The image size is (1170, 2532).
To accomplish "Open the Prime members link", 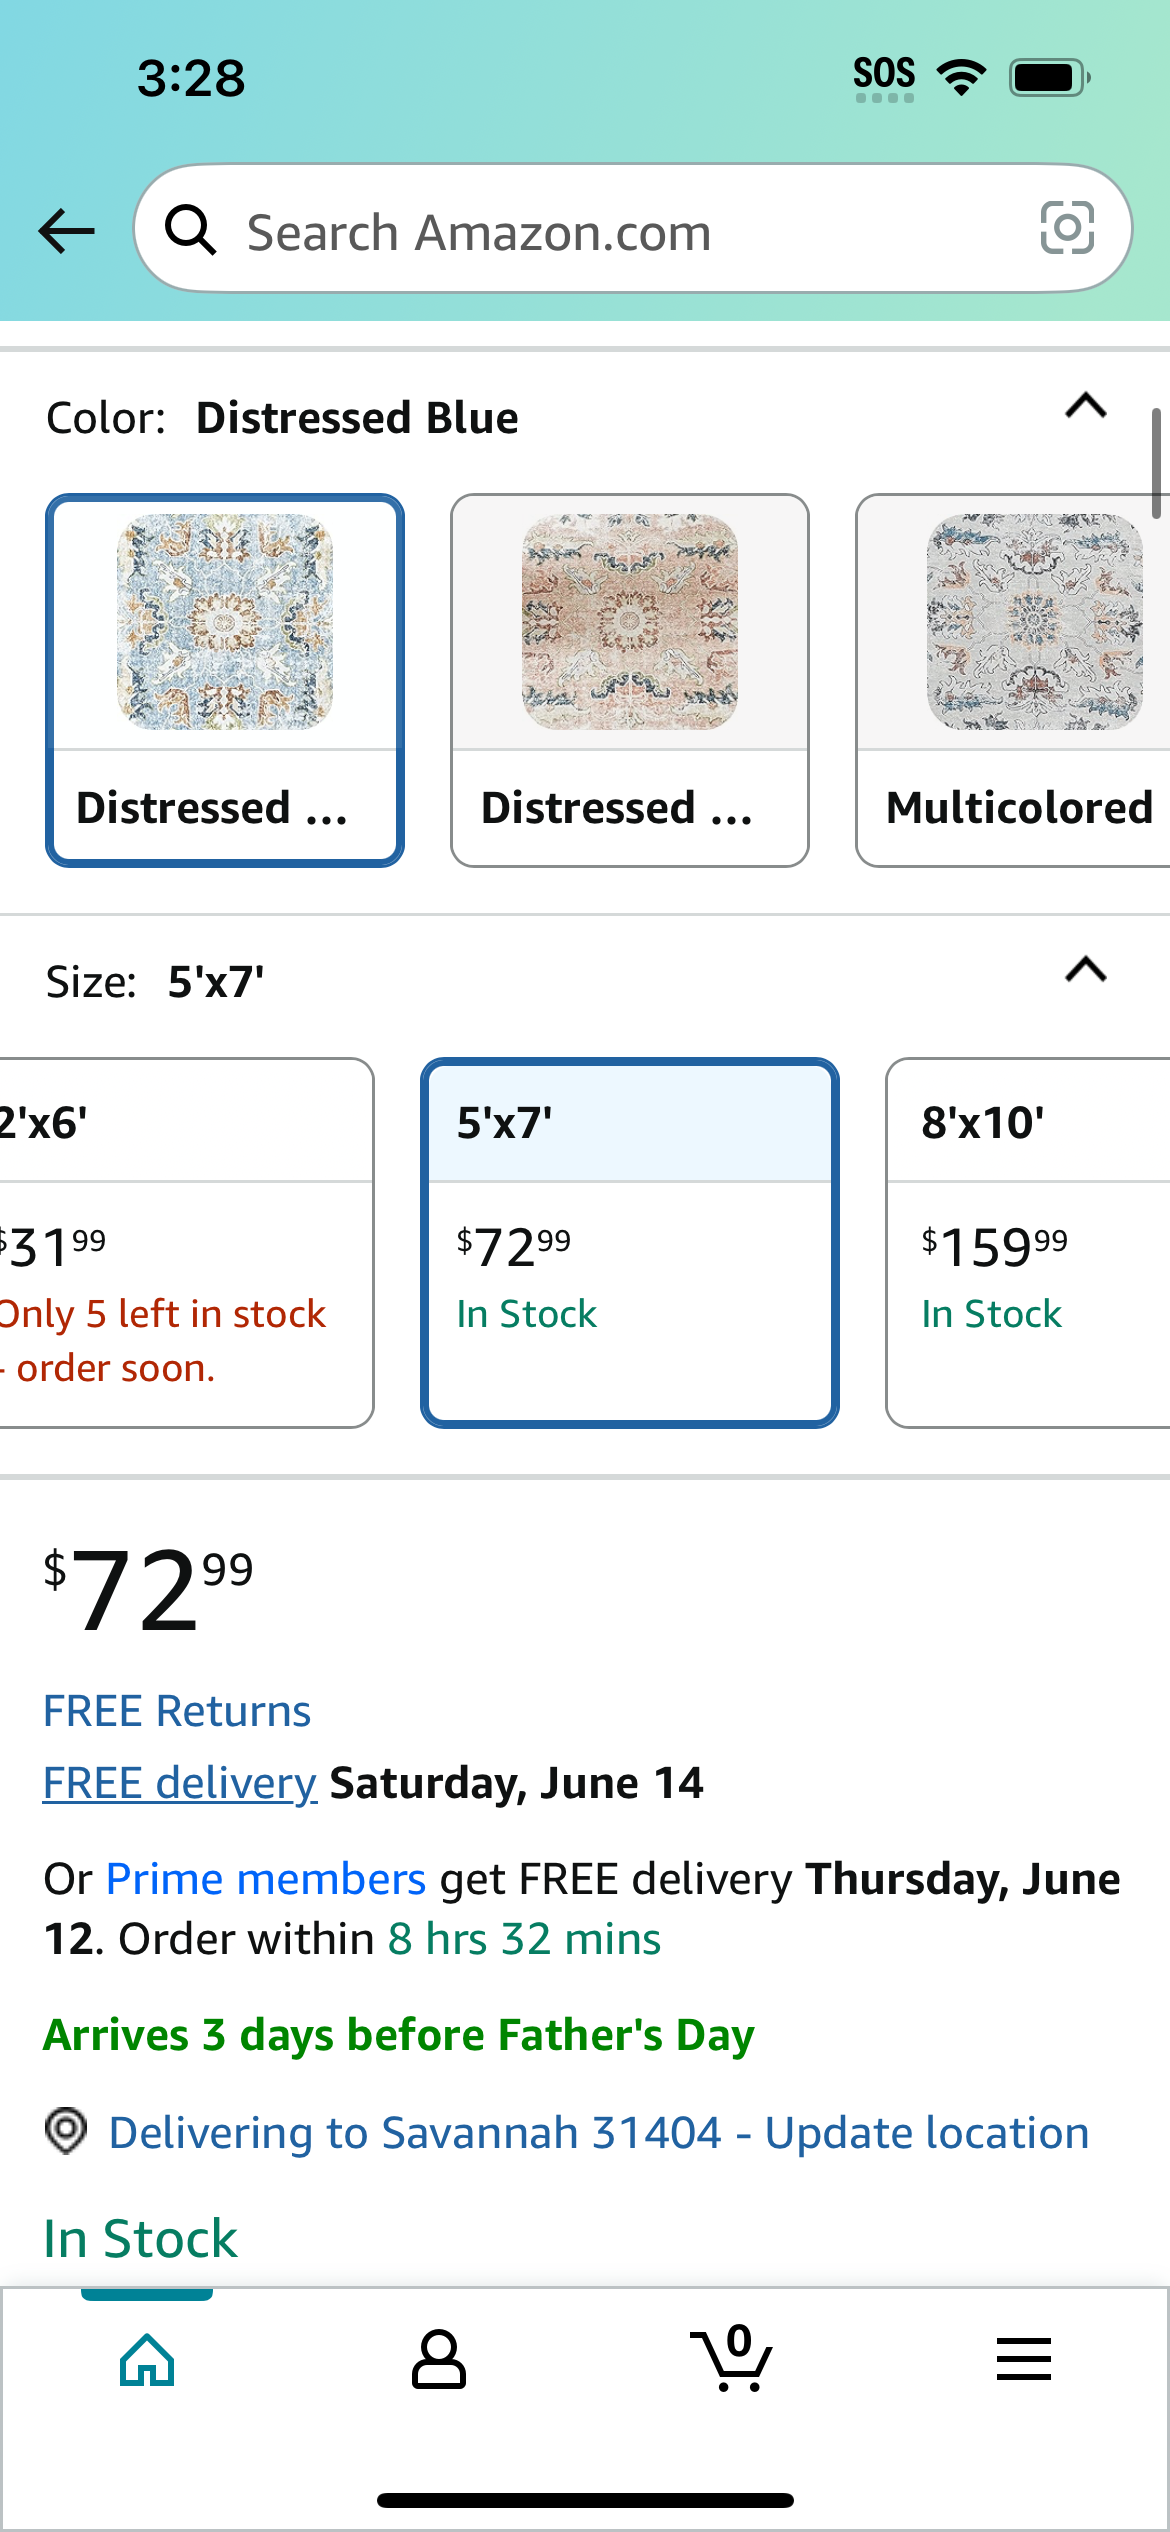I will tap(266, 1879).
